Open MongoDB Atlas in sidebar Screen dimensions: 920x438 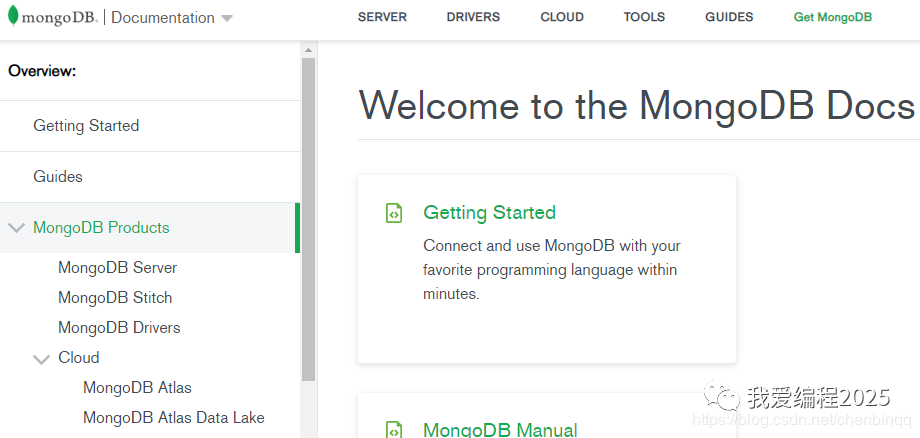pos(137,388)
